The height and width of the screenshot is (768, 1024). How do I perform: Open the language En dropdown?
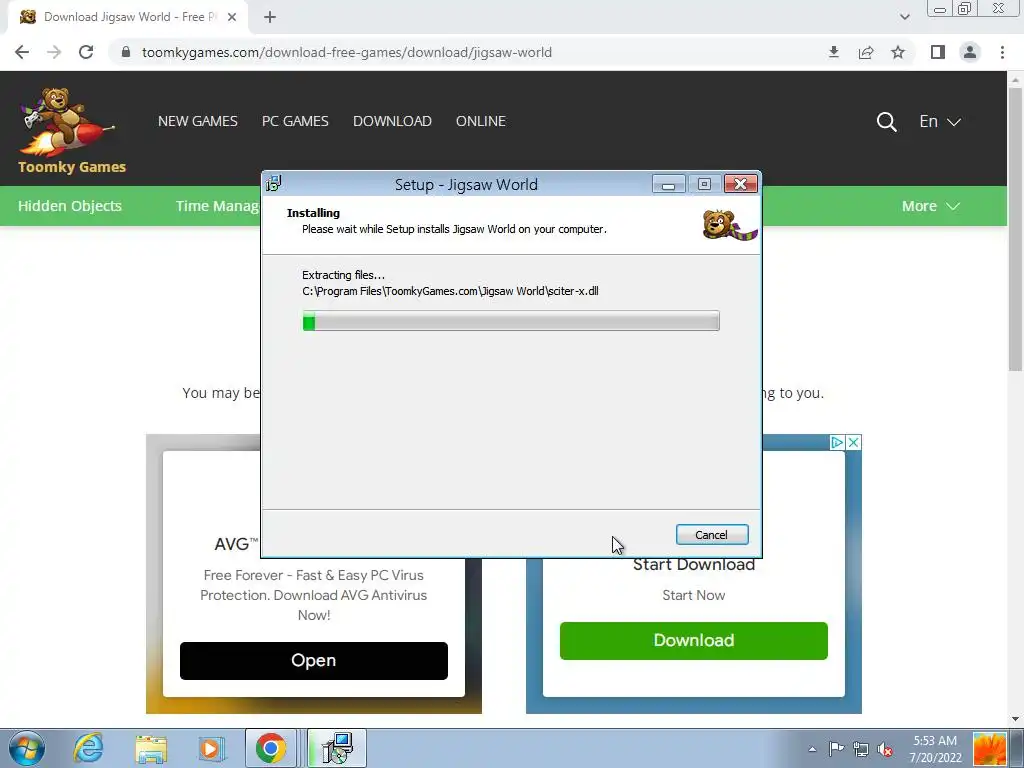(x=940, y=121)
